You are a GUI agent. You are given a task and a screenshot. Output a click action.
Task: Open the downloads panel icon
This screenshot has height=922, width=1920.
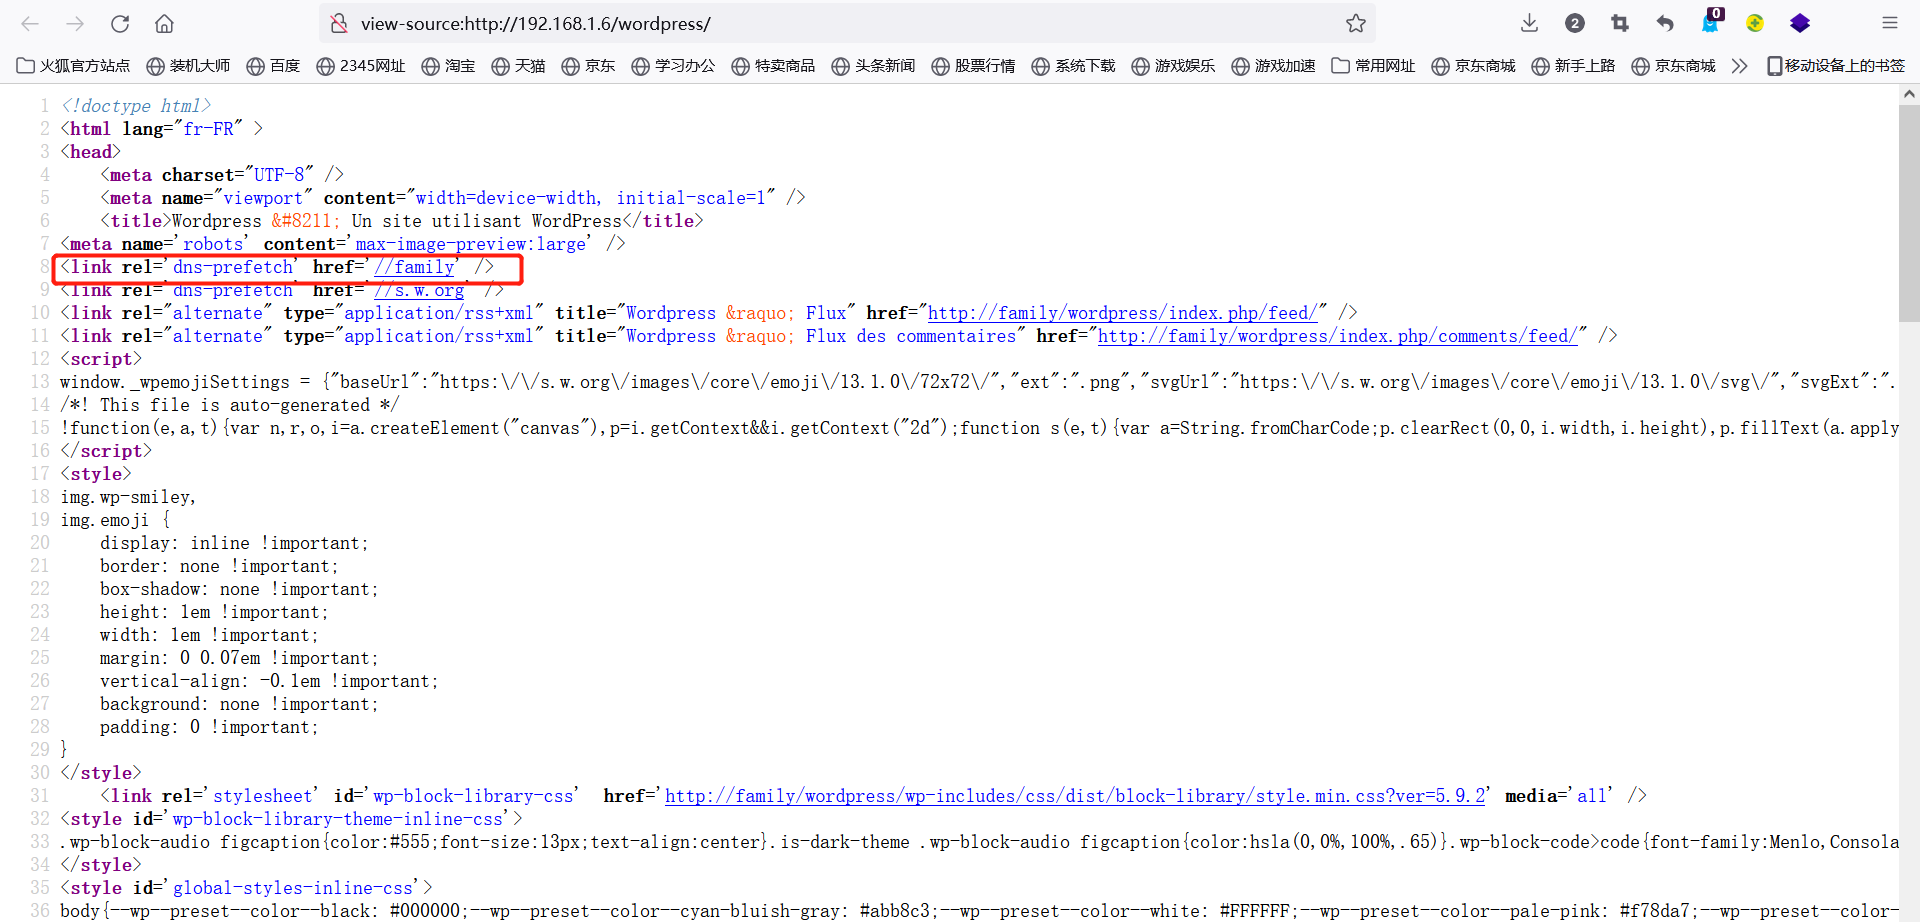(1529, 23)
